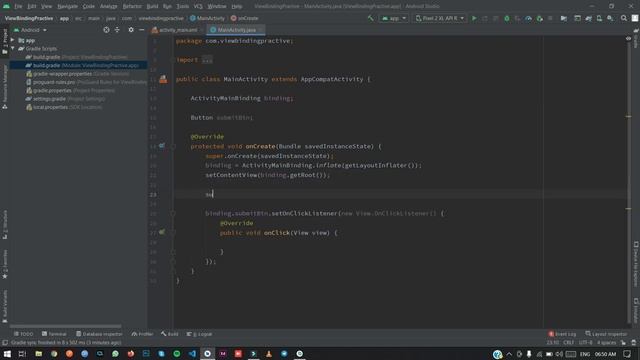This screenshot has width=640, height=360.
Task: Open the Pixel 2 XL device dropdown
Action: 439,18
